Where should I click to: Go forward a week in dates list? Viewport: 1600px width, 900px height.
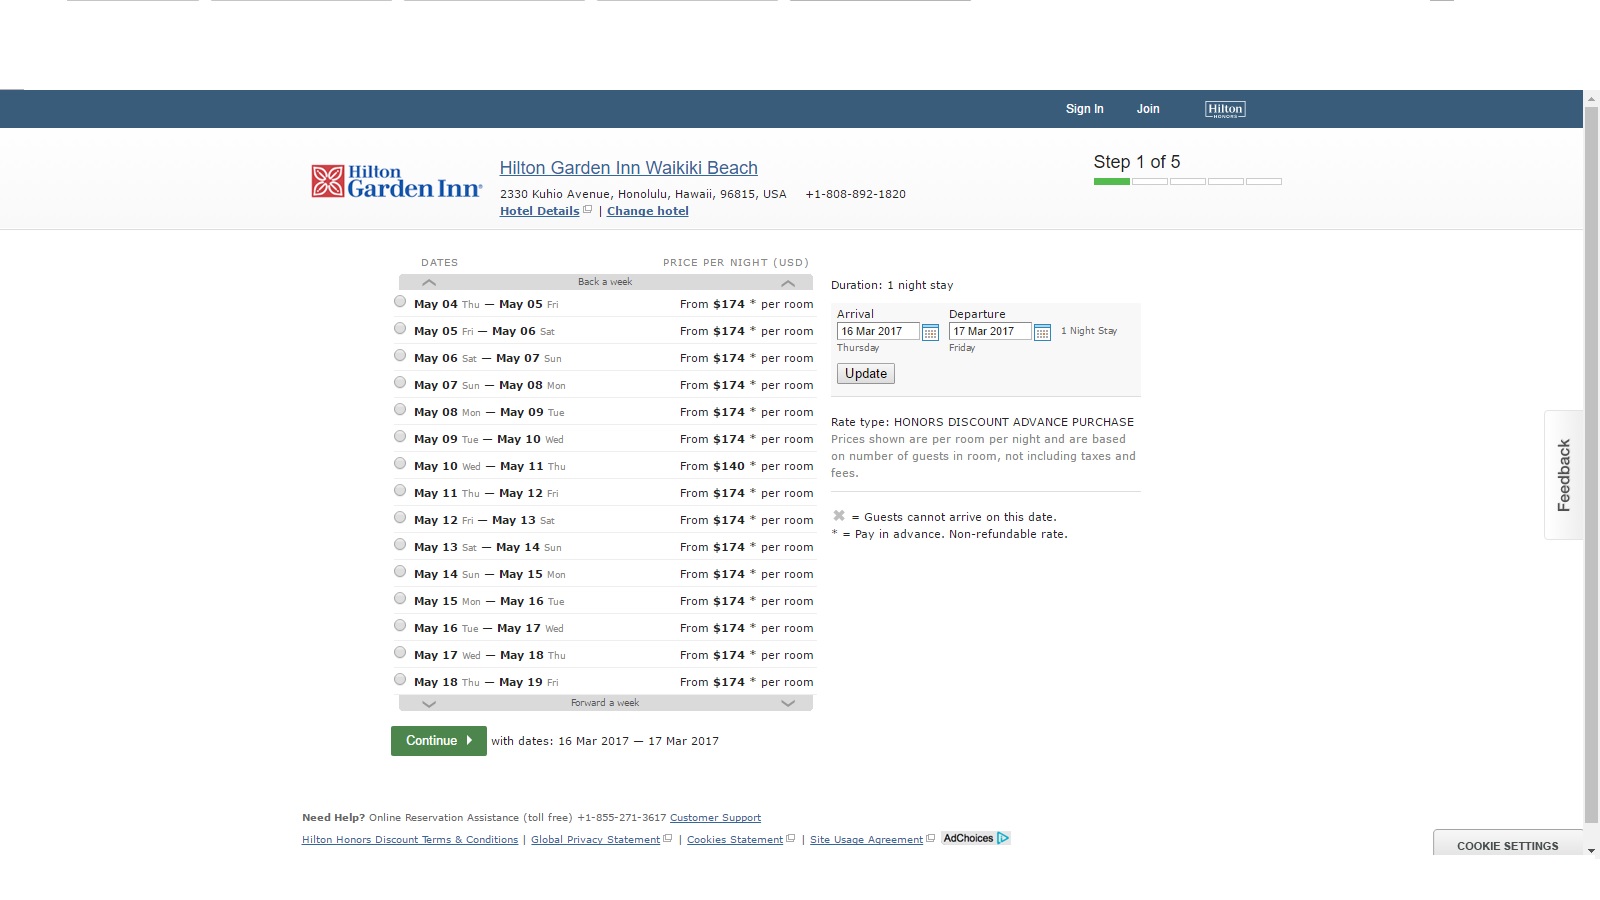coord(605,703)
